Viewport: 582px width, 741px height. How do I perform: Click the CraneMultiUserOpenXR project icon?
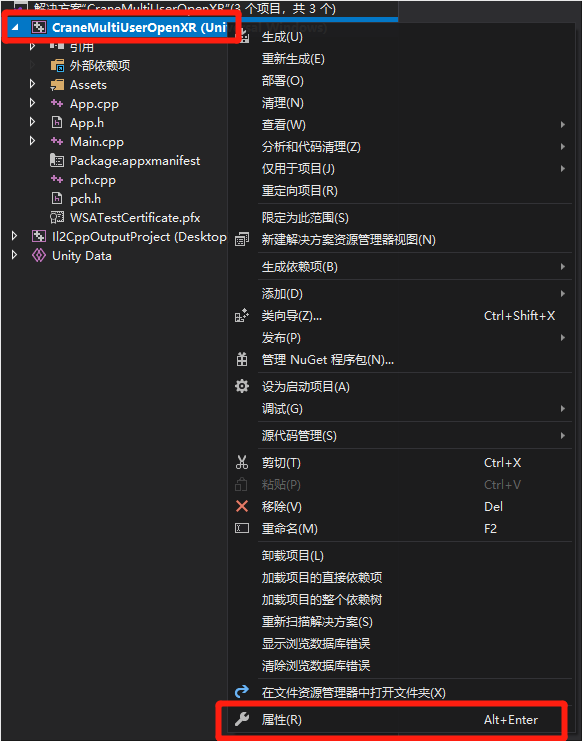tap(39, 27)
